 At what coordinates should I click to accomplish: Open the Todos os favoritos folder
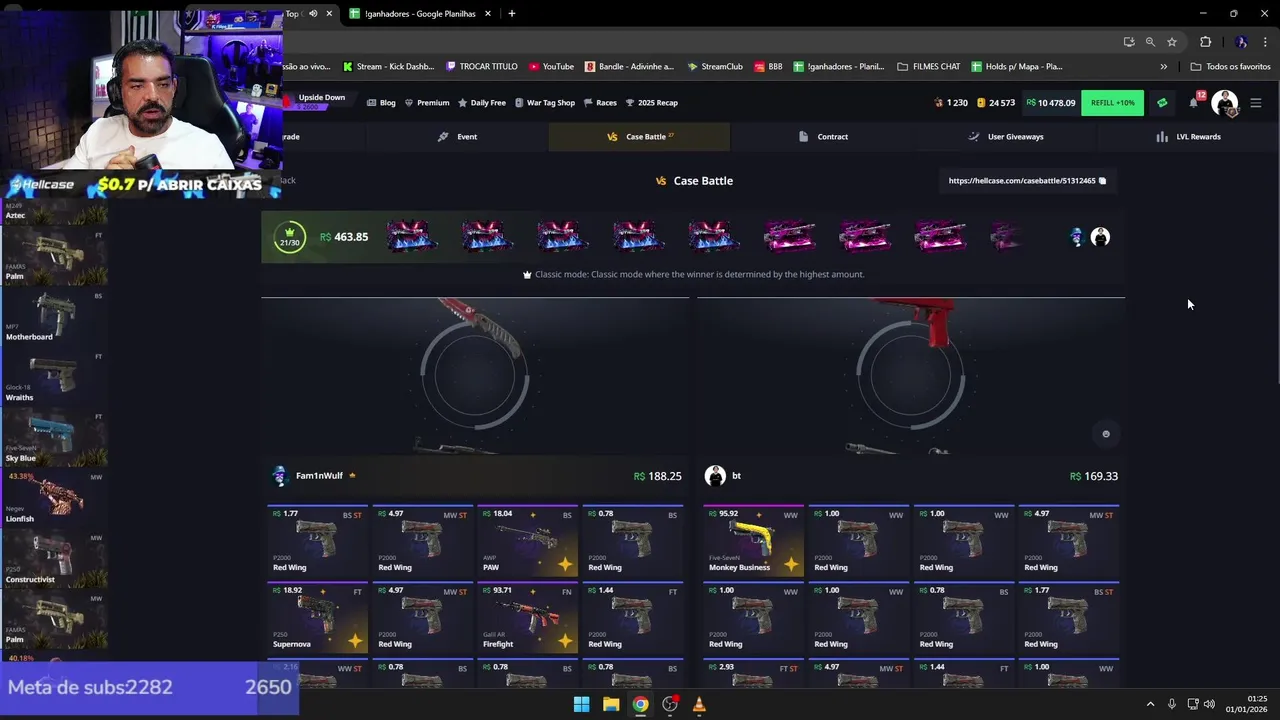click(x=1231, y=67)
